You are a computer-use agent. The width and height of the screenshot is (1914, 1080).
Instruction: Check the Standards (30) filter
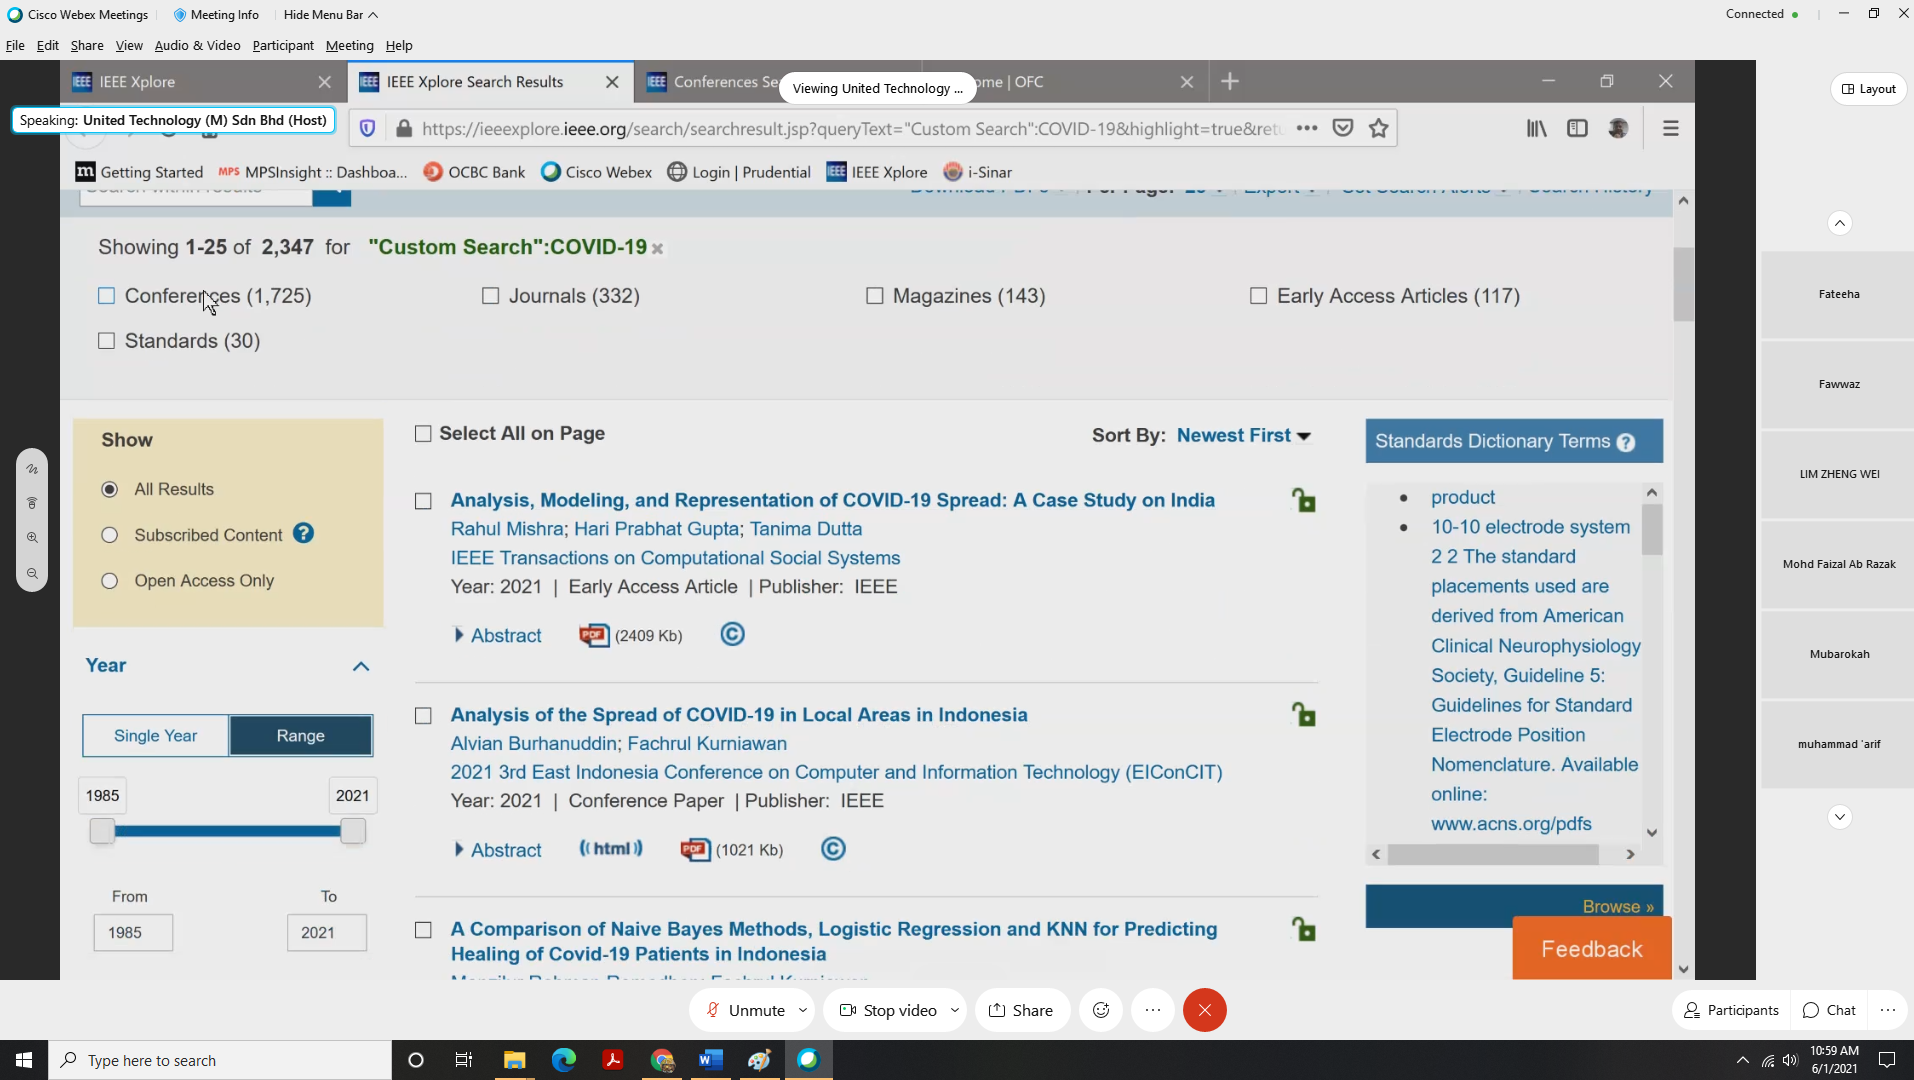(x=106, y=341)
